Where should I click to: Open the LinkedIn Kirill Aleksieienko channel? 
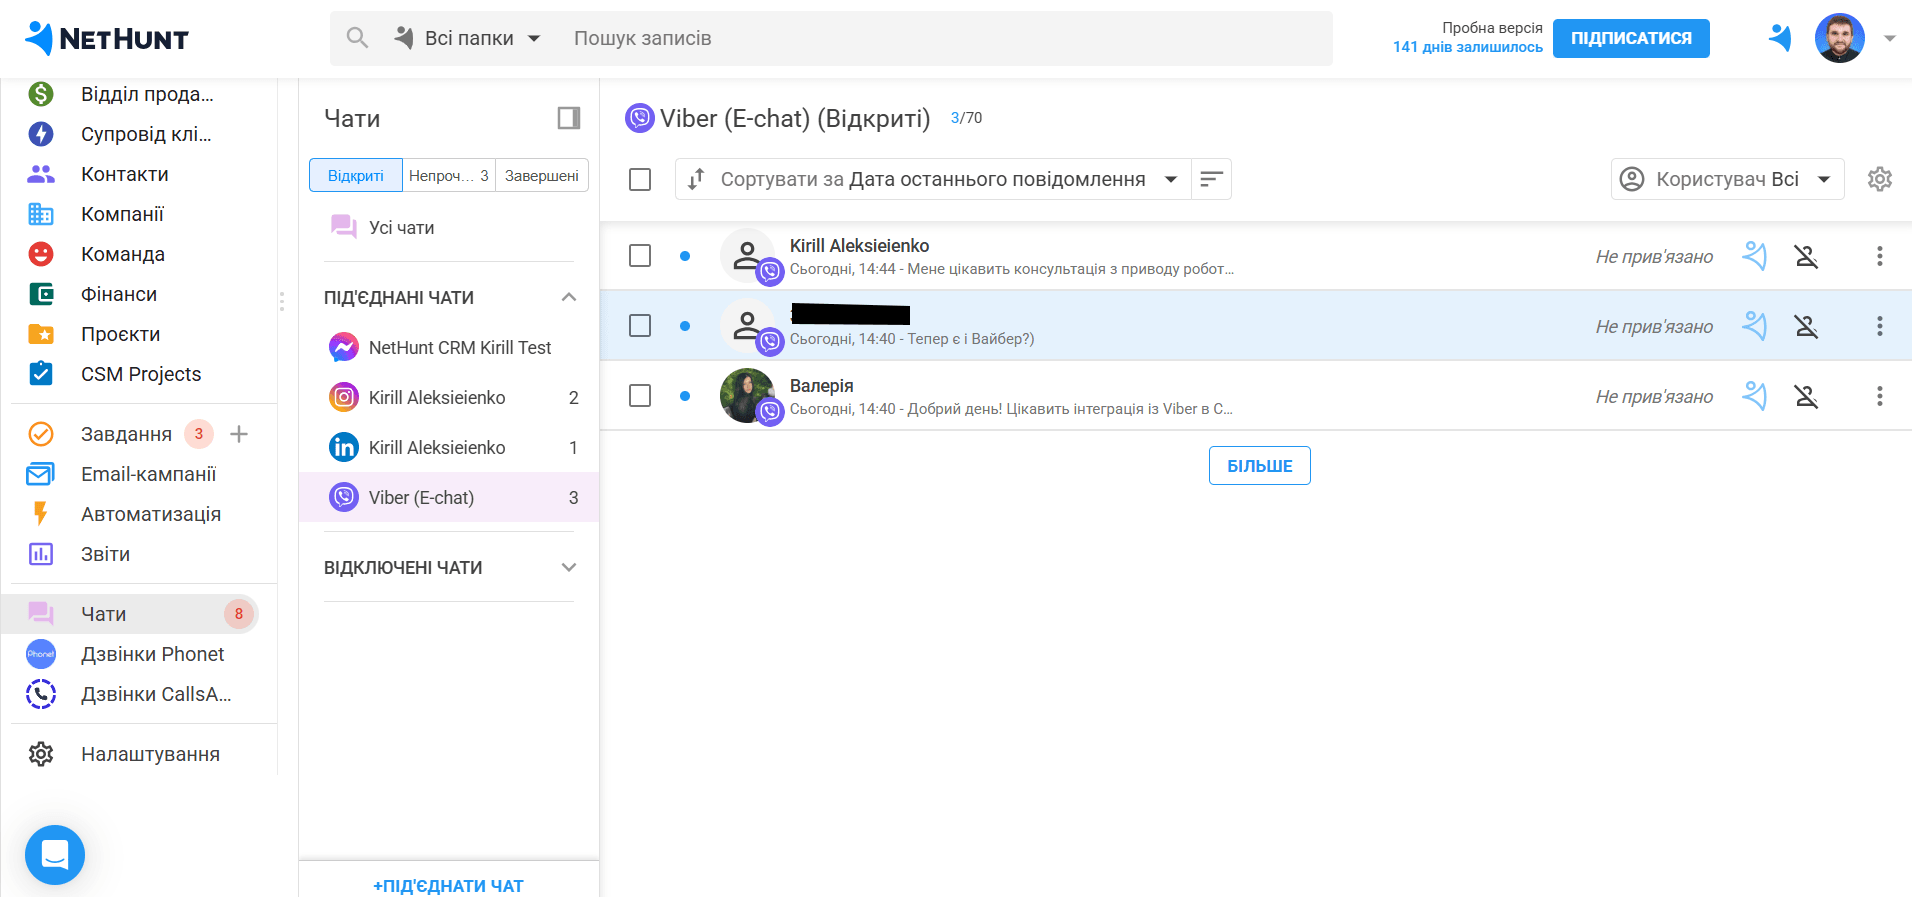(x=449, y=447)
